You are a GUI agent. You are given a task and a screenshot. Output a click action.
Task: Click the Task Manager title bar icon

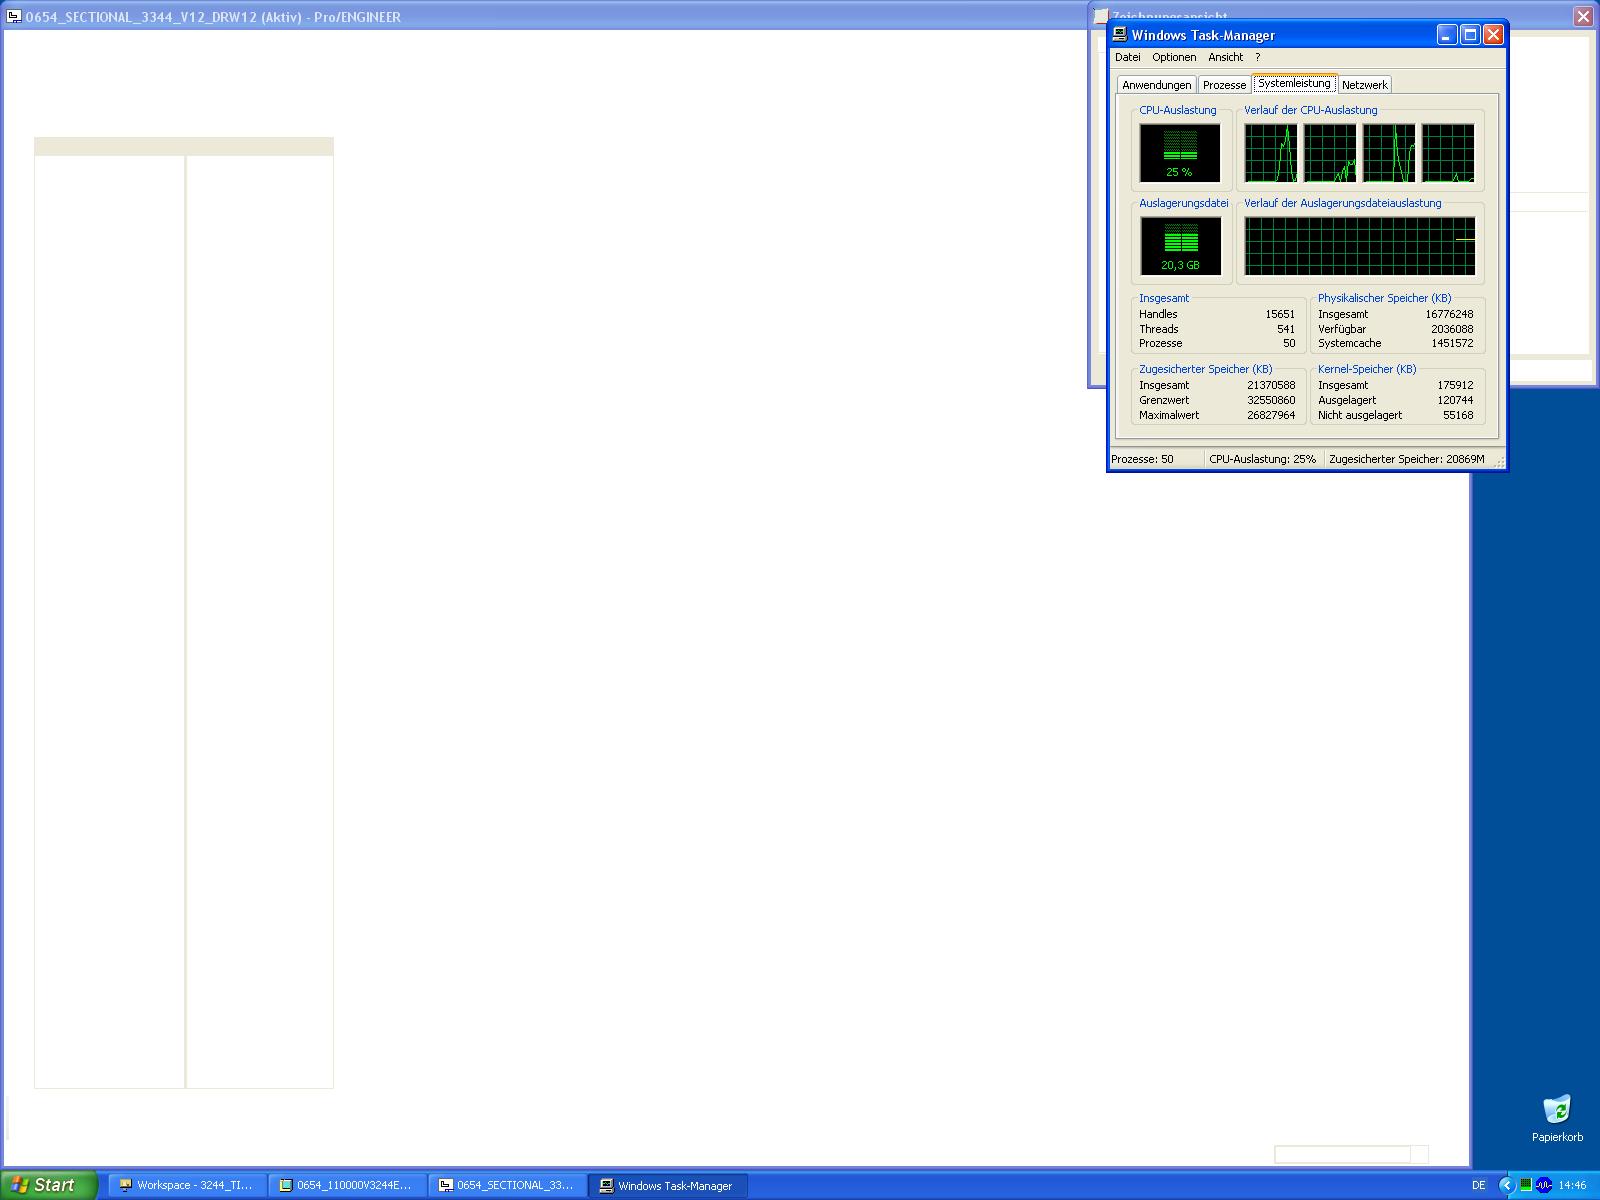(x=1120, y=35)
